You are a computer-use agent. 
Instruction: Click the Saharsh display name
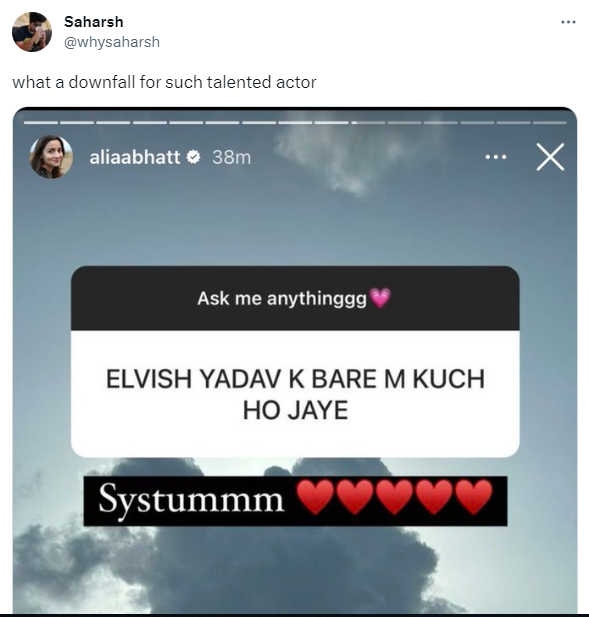(94, 22)
